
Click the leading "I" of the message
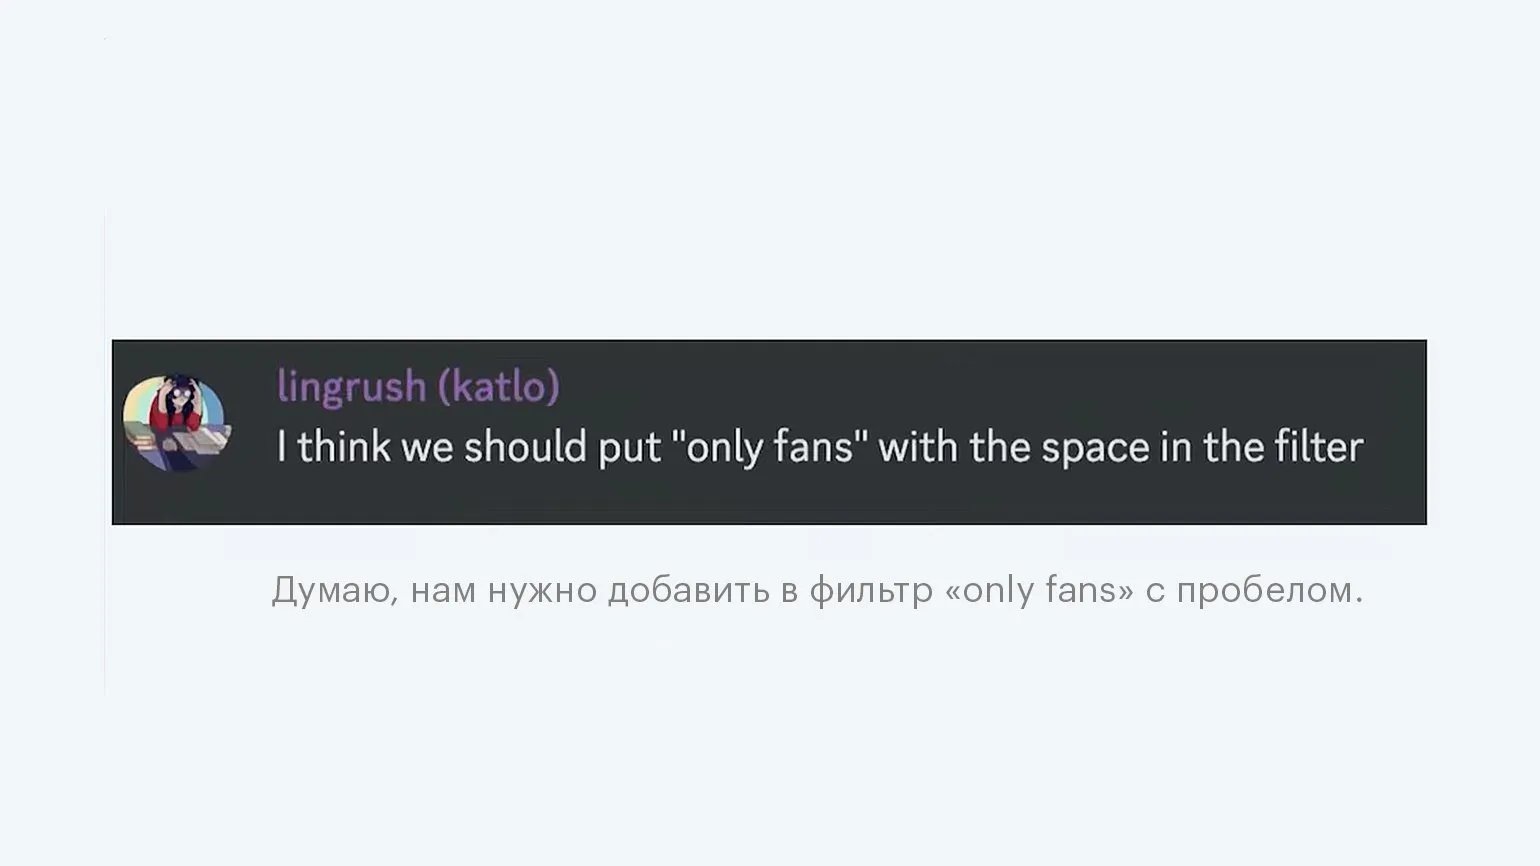coord(282,446)
